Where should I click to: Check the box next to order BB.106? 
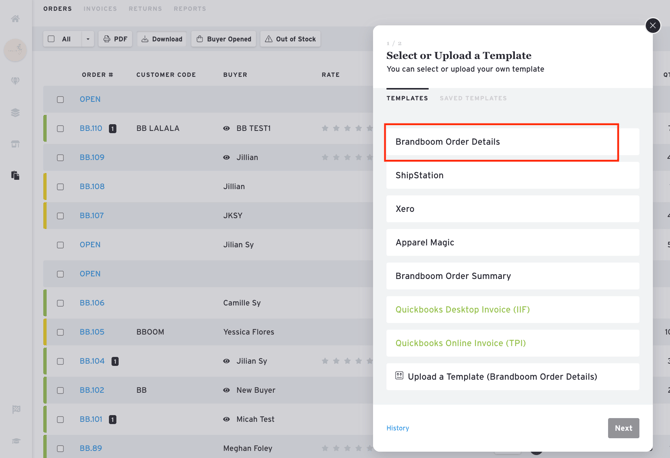60,303
